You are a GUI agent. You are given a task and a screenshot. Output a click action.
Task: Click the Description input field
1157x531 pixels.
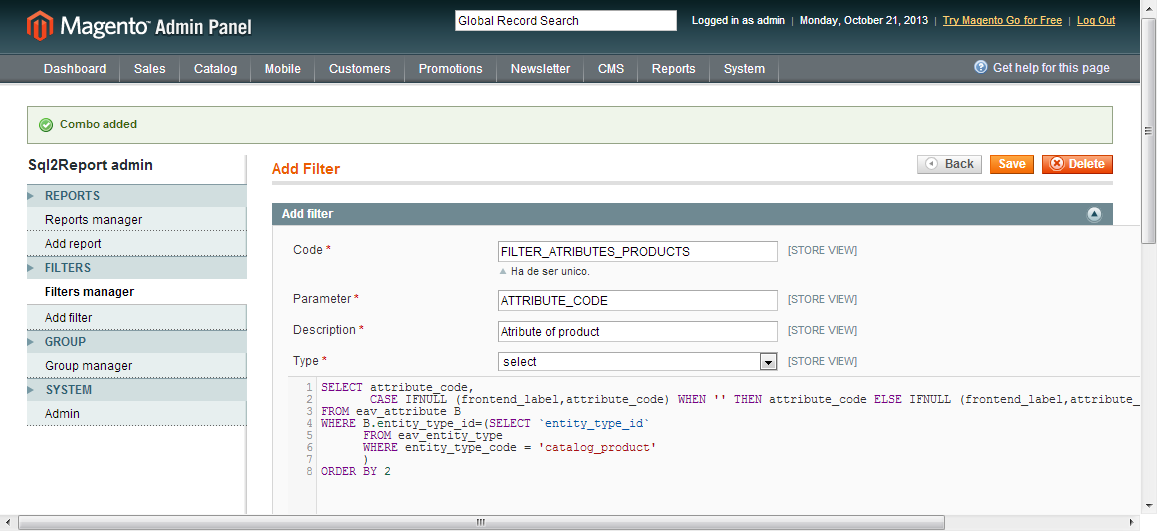pos(638,331)
